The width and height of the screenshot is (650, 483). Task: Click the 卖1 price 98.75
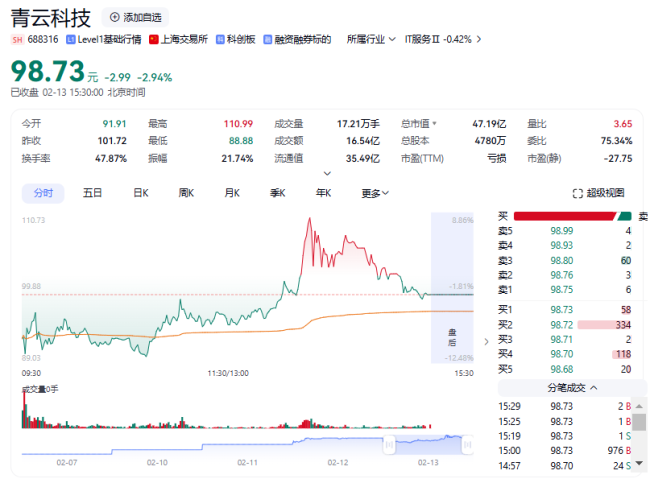coord(562,290)
